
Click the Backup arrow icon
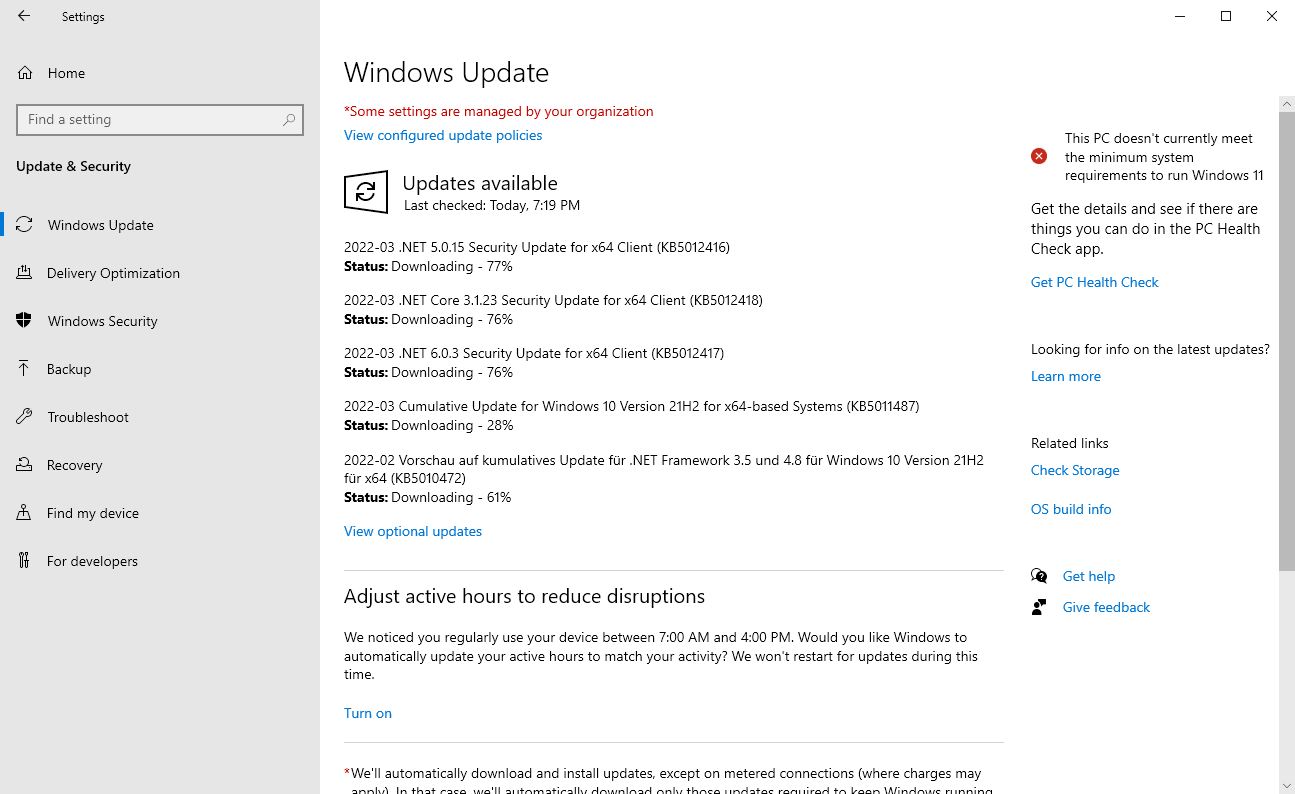point(24,369)
